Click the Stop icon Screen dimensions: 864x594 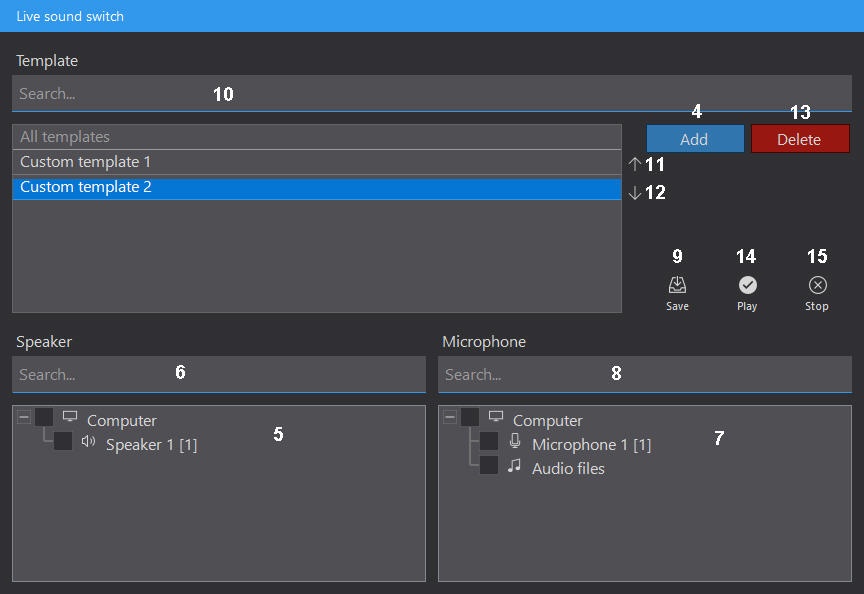[817, 285]
